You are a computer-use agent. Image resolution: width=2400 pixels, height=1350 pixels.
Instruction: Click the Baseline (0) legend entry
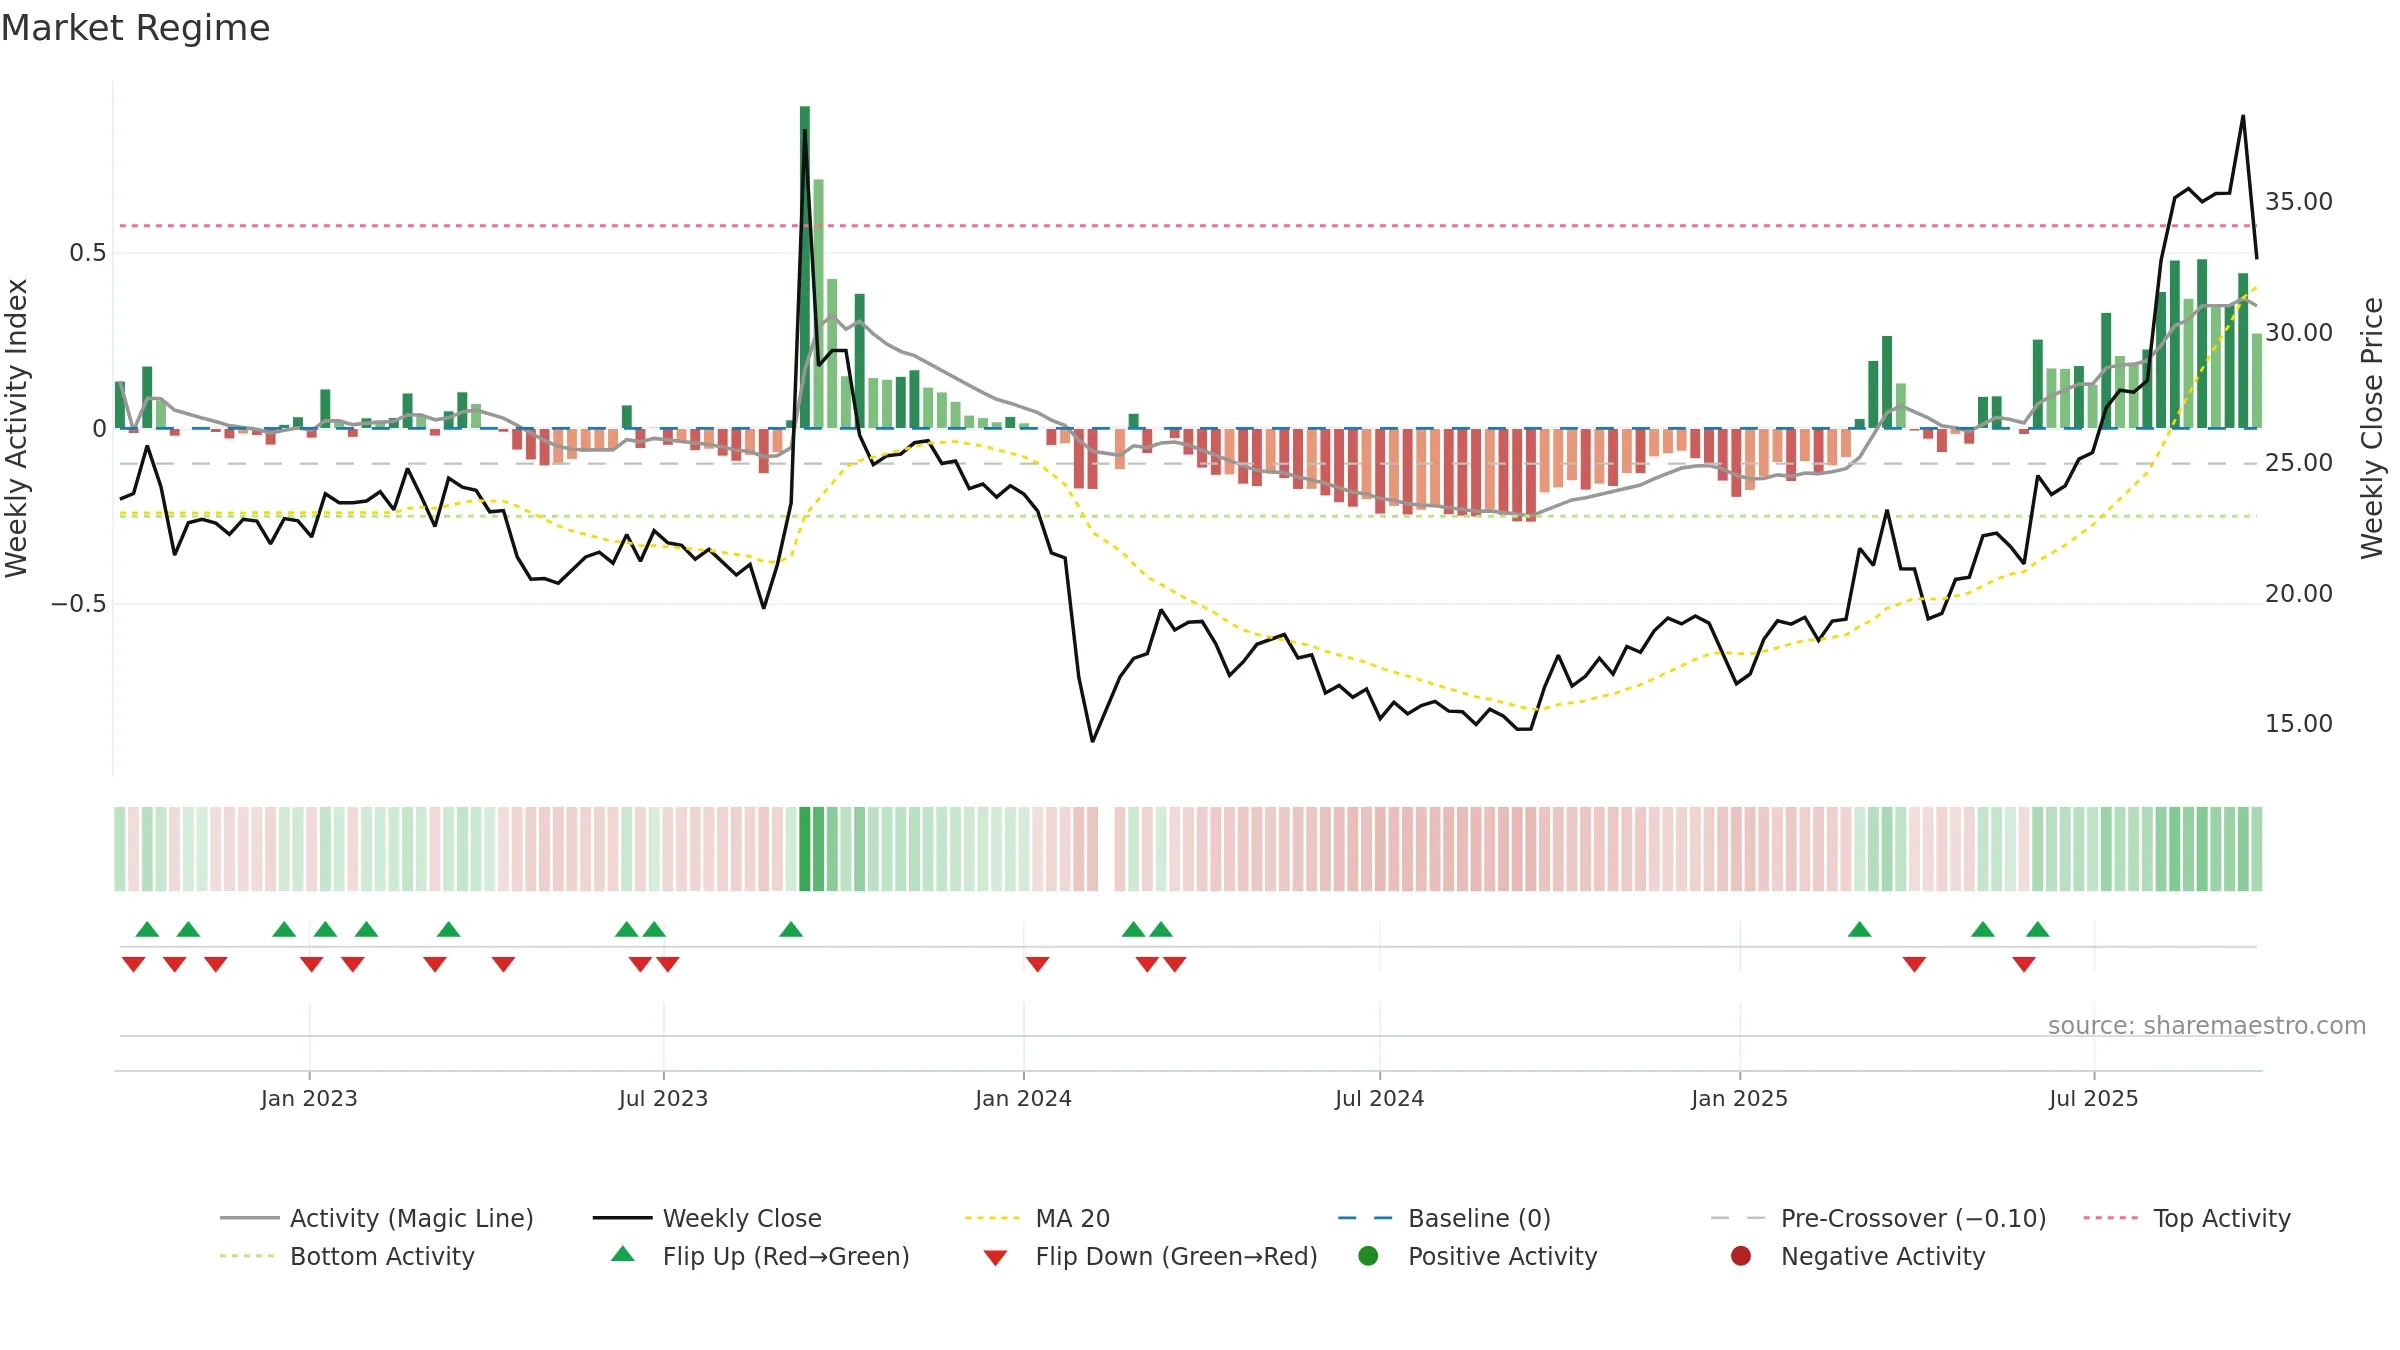point(1444,1218)
